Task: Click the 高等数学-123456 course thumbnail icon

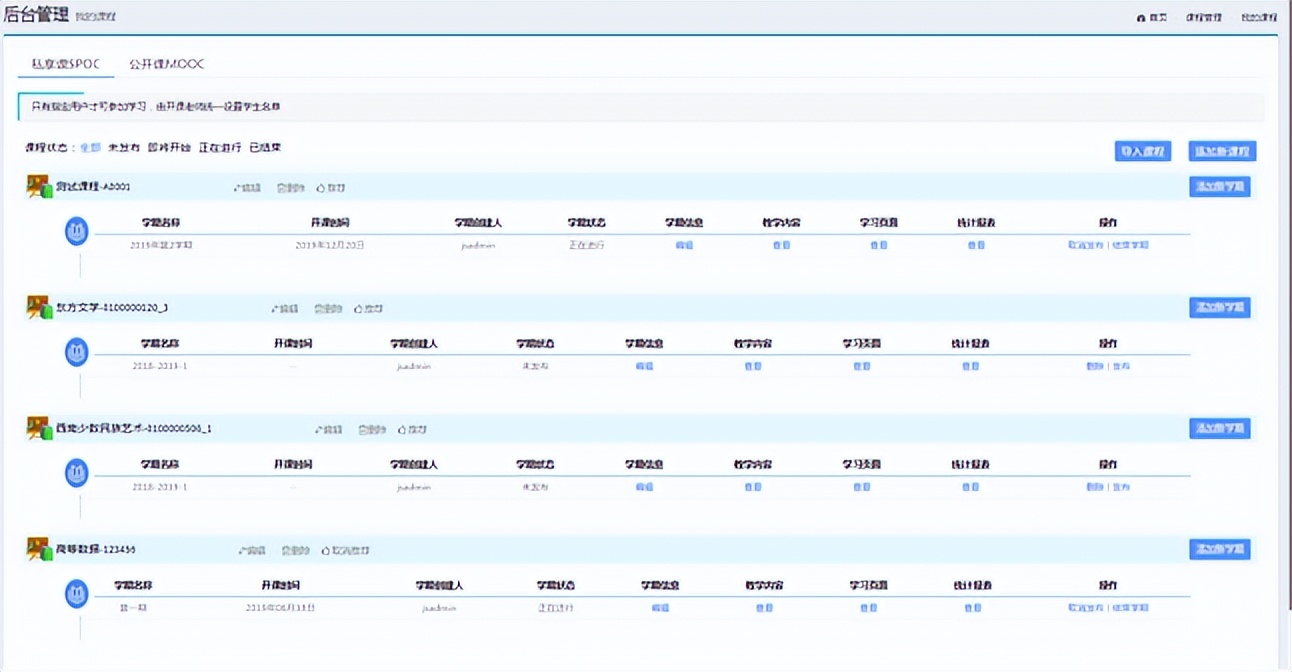Action: click(38, 549)
